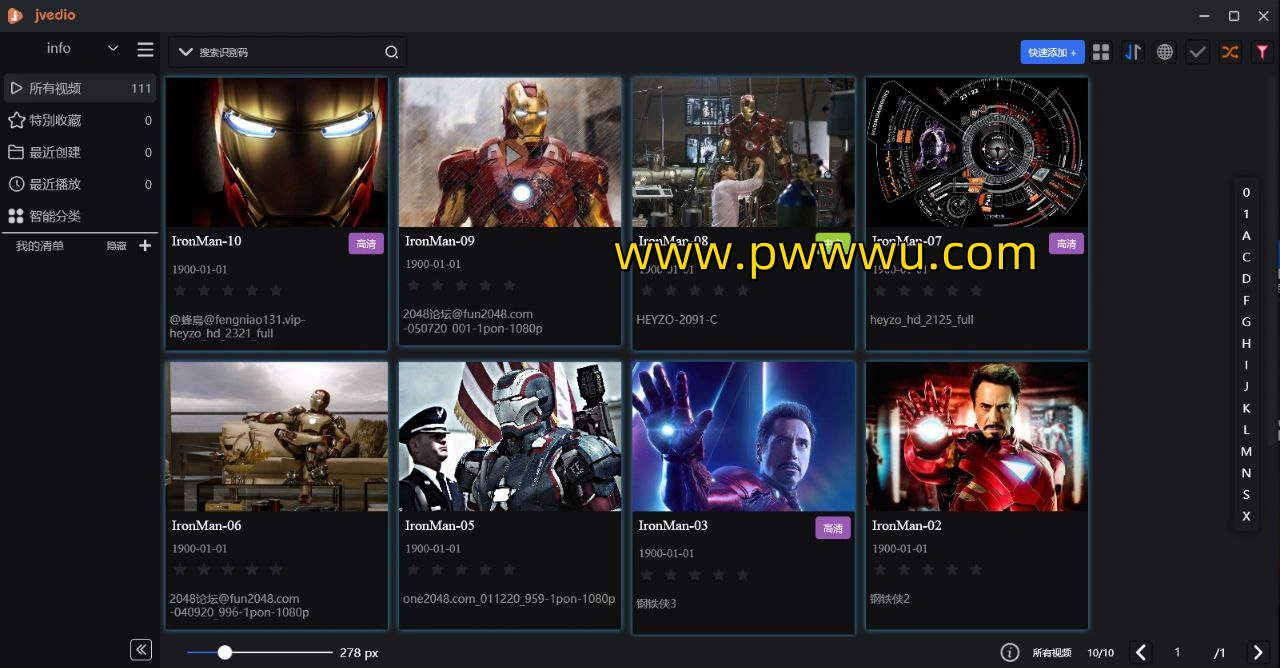1280x668 pixels.
Task: Open the IronMan-10 helmet thumbnail
Action: pyautogui.click(x=277, y=152)
